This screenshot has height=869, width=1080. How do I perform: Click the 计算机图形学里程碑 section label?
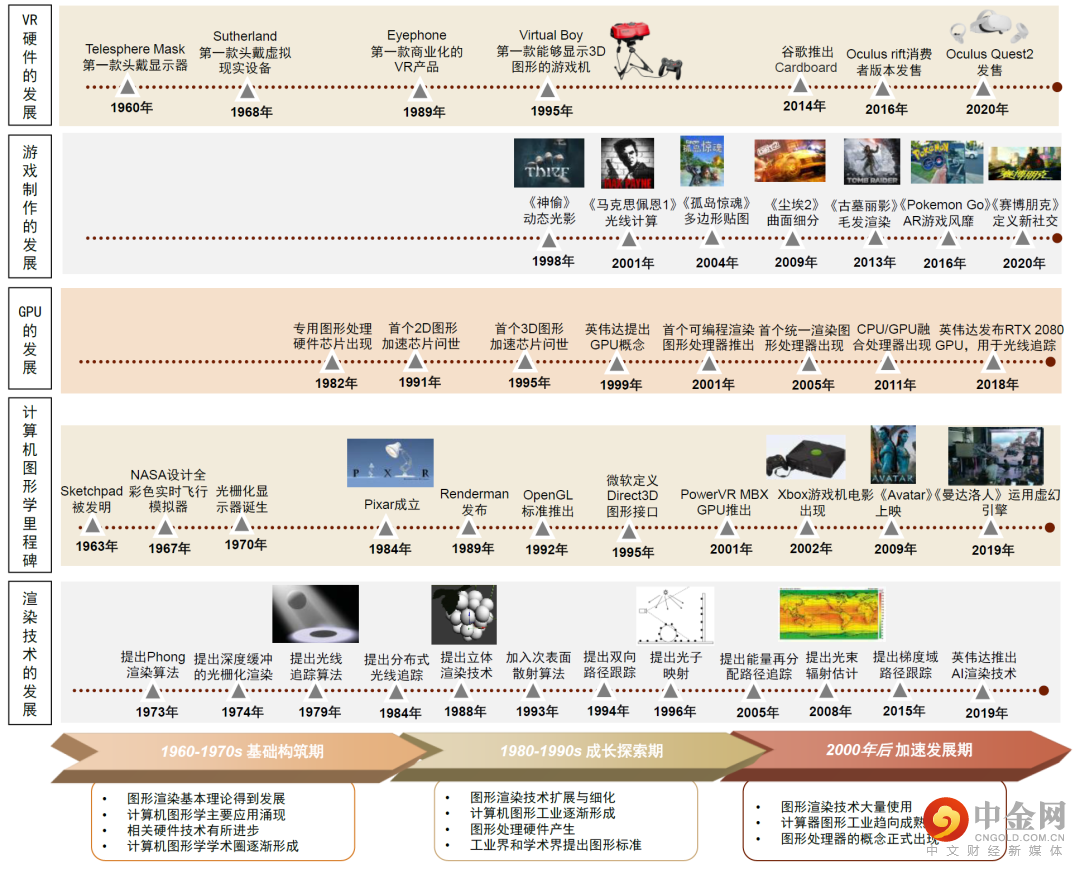[x=30, y=485]
